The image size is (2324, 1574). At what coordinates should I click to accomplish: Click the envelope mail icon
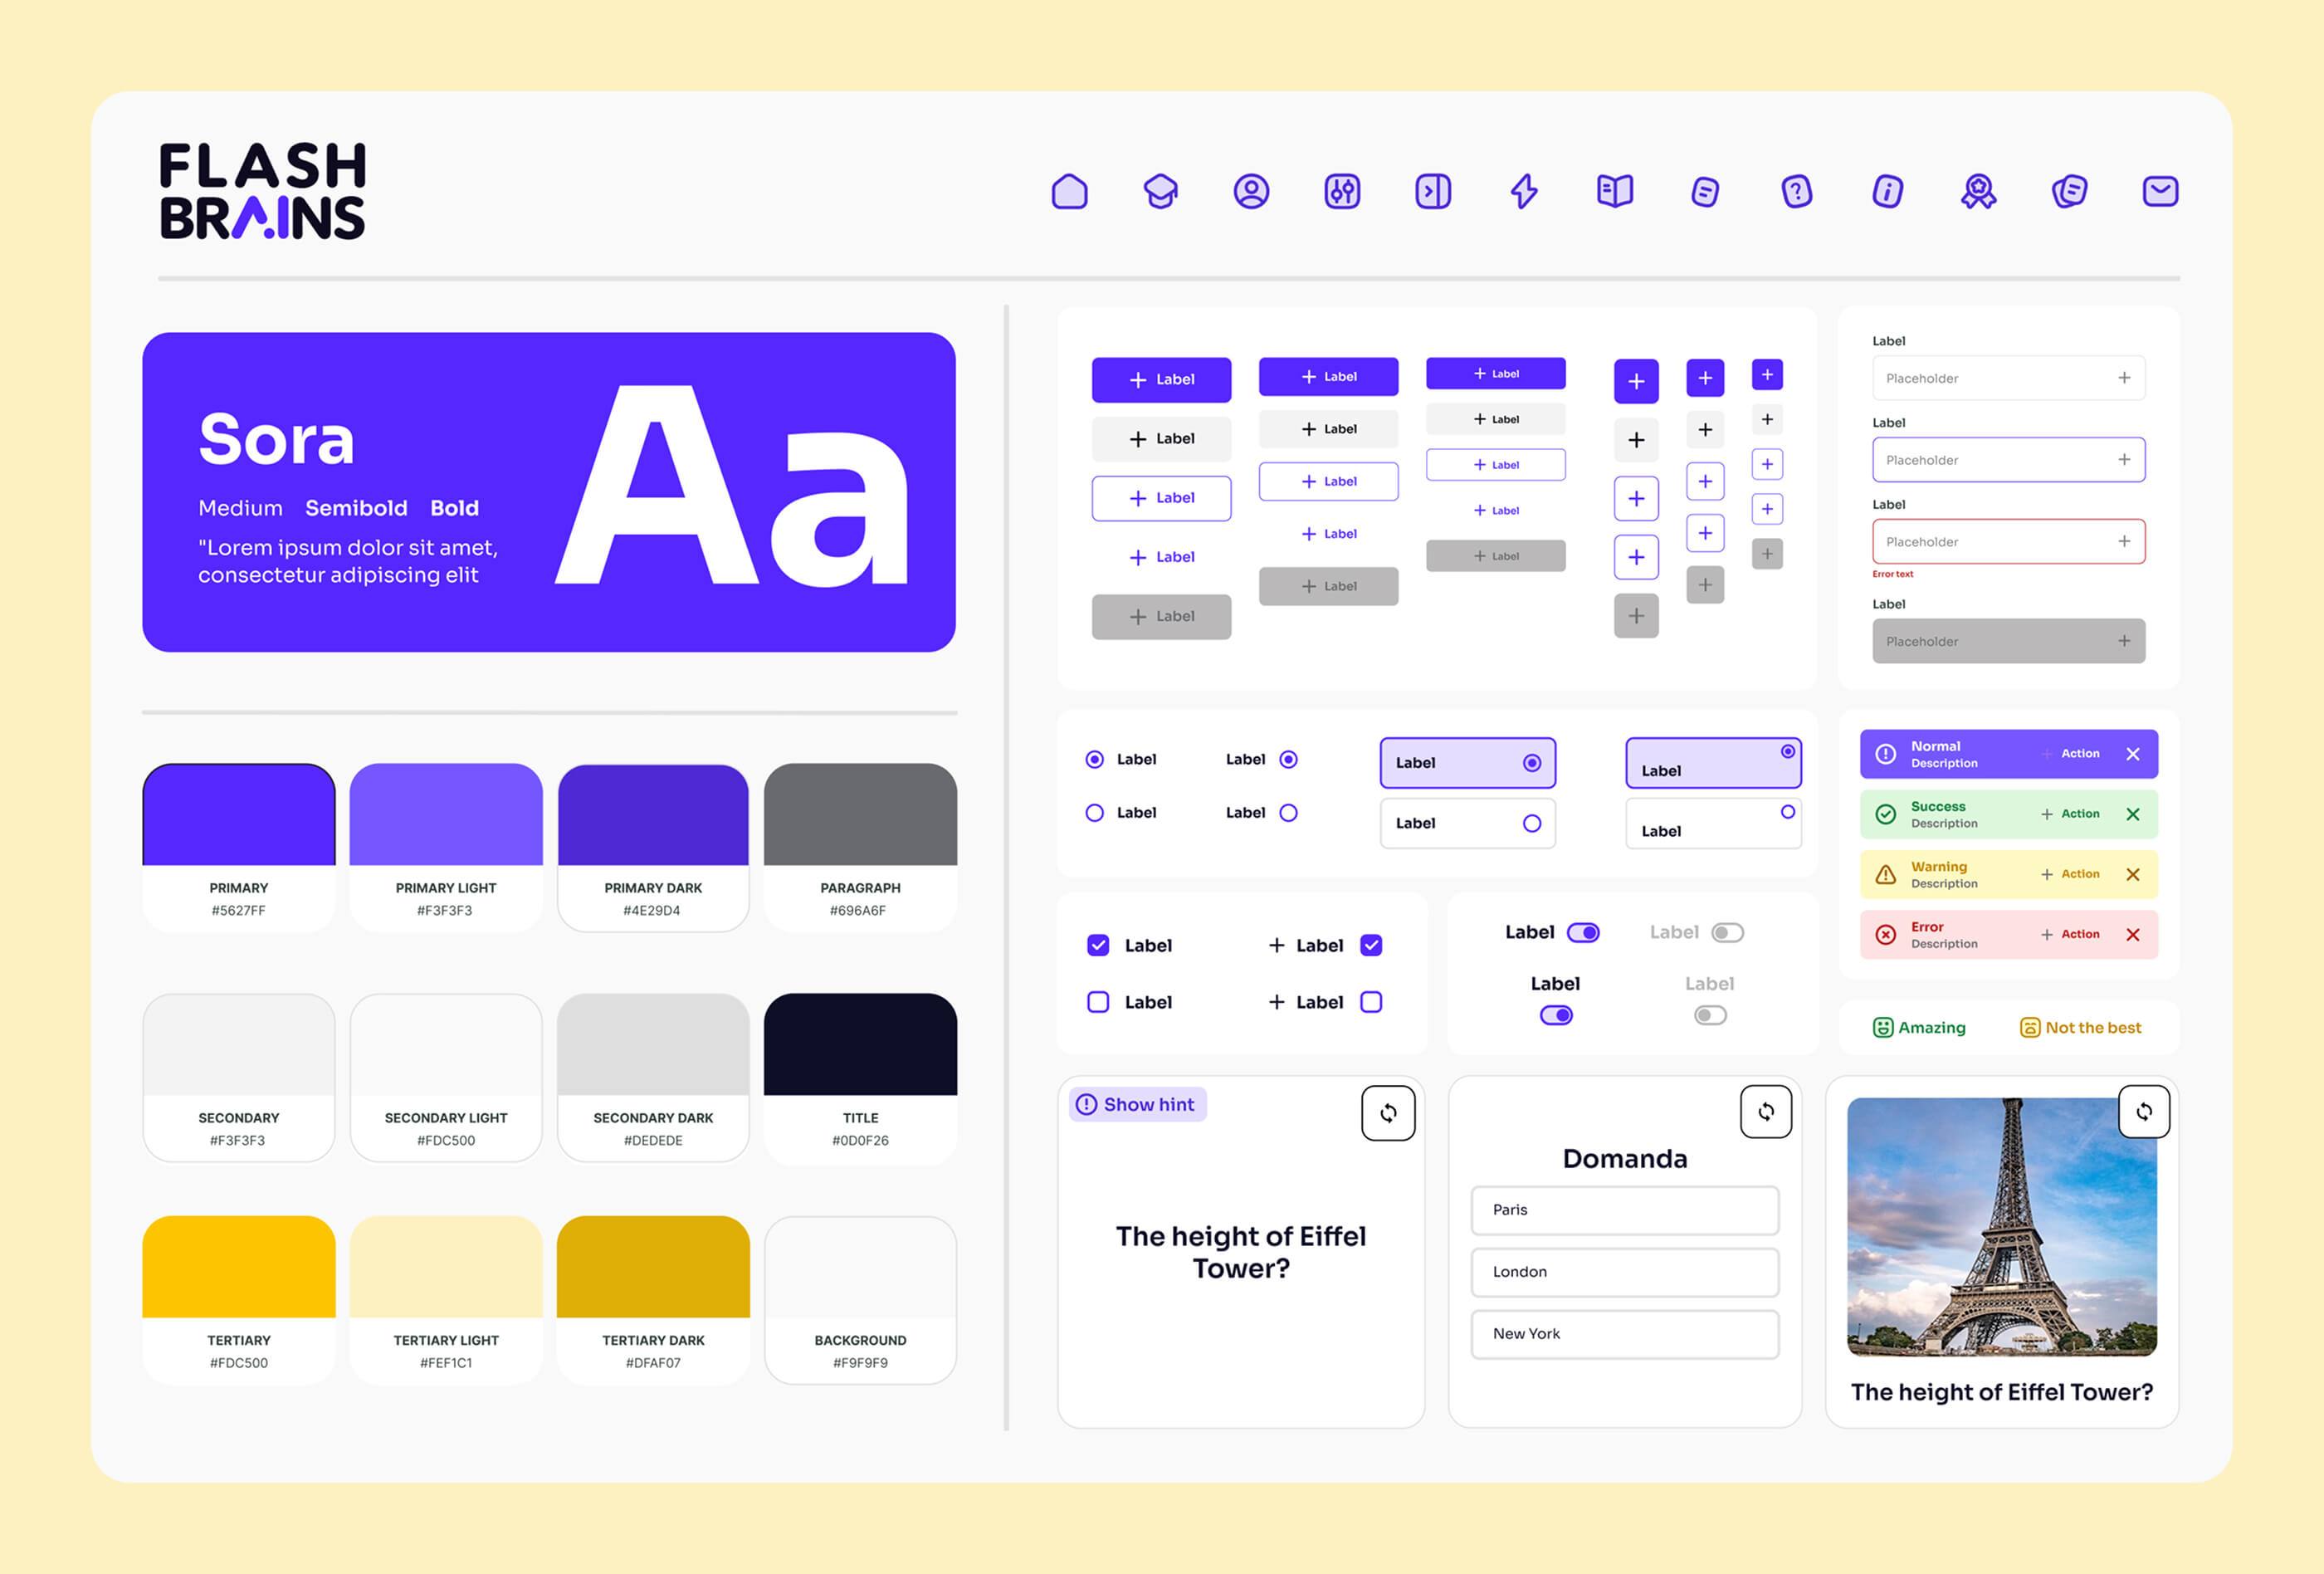coord(2160,191)
